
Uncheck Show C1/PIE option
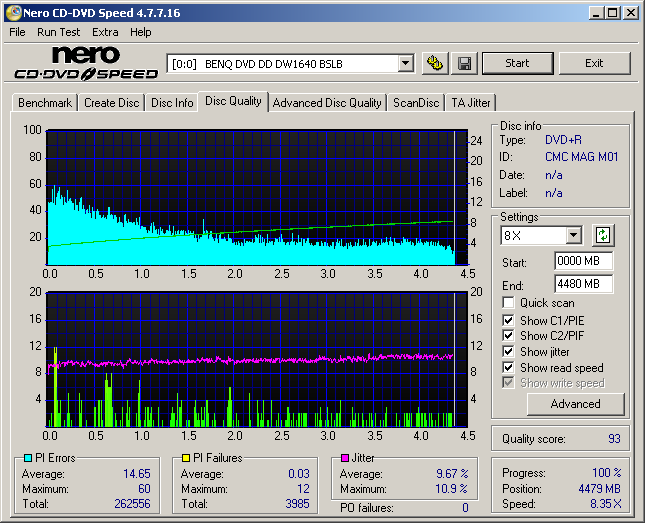[509, 320]
